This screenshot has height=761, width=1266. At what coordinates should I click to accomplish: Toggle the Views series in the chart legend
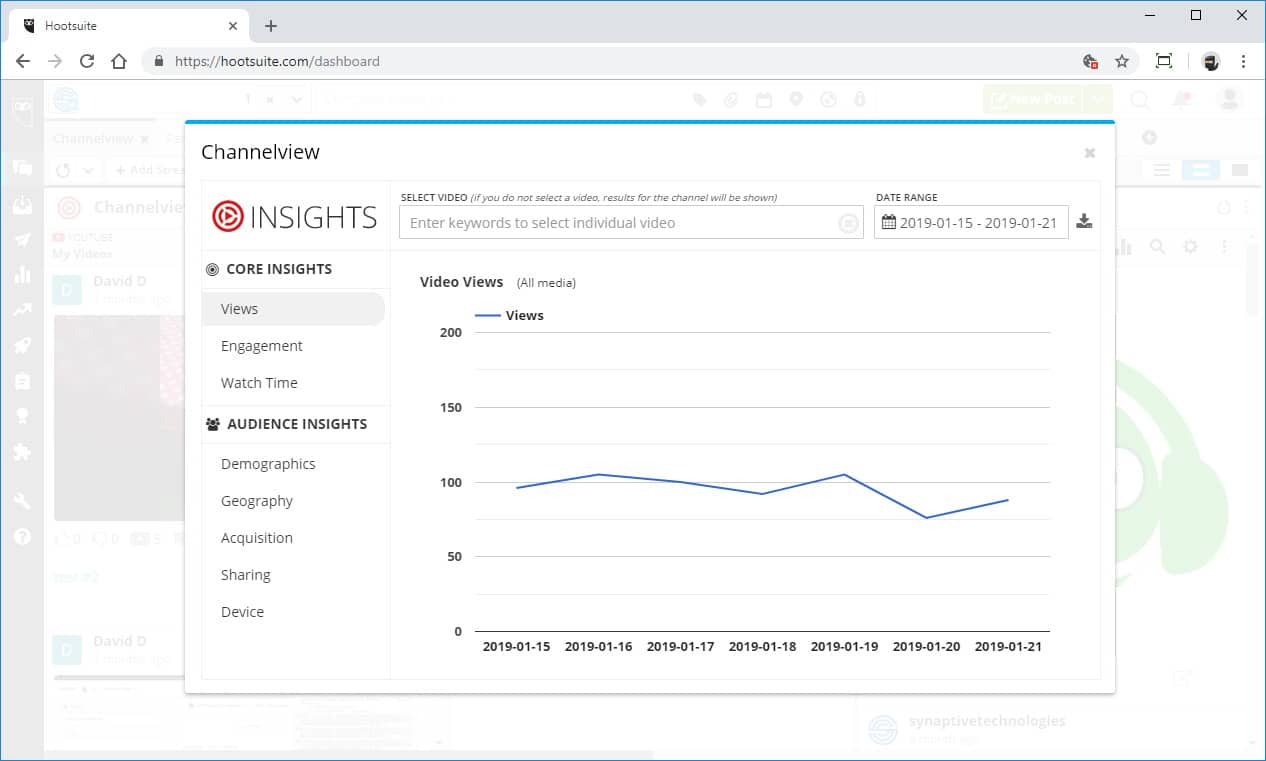pyautogui.click(x=509, y=315)
